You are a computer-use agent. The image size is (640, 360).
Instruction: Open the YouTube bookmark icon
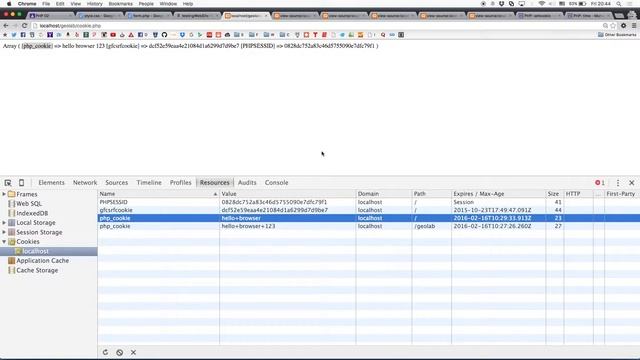[x=113, y=35]
